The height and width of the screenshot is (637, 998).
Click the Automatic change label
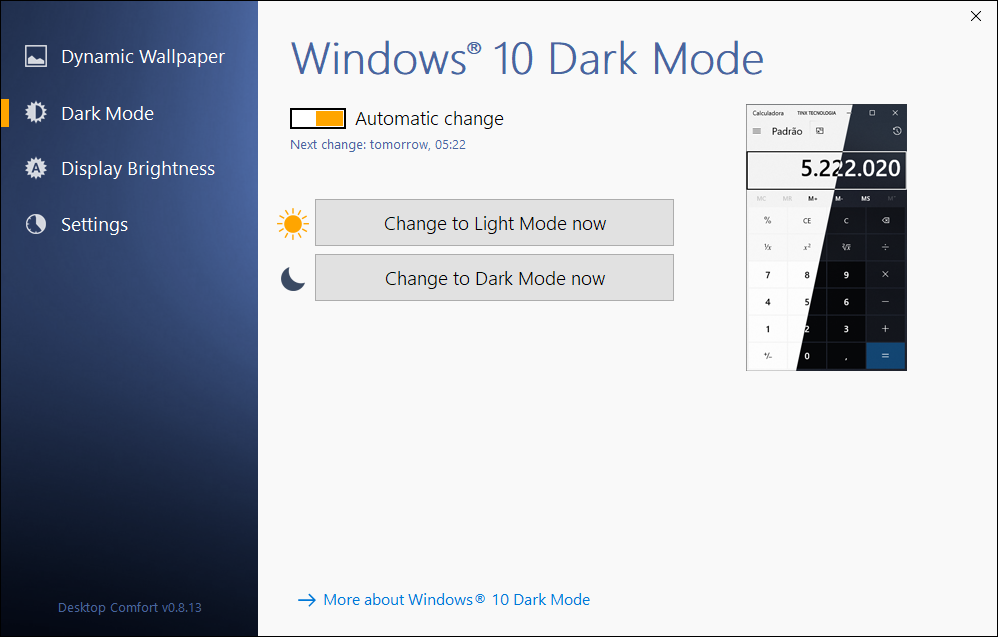tap(430, 118)
